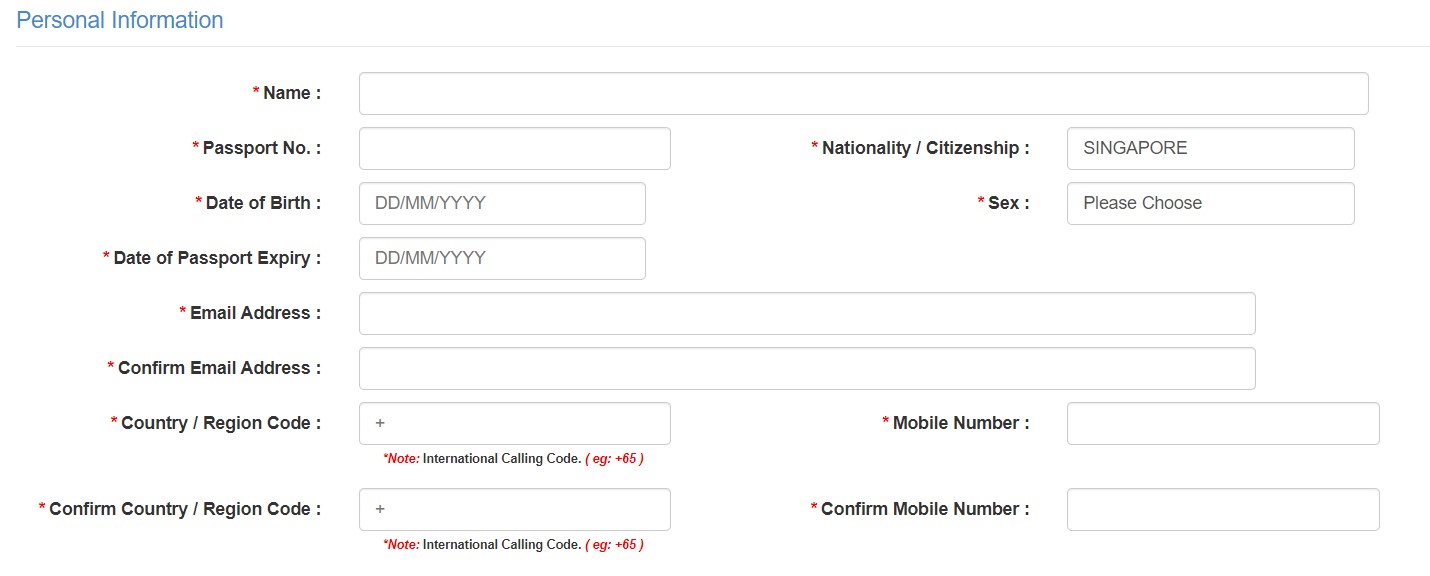Click the Name input field

click(x=863, y=93)
